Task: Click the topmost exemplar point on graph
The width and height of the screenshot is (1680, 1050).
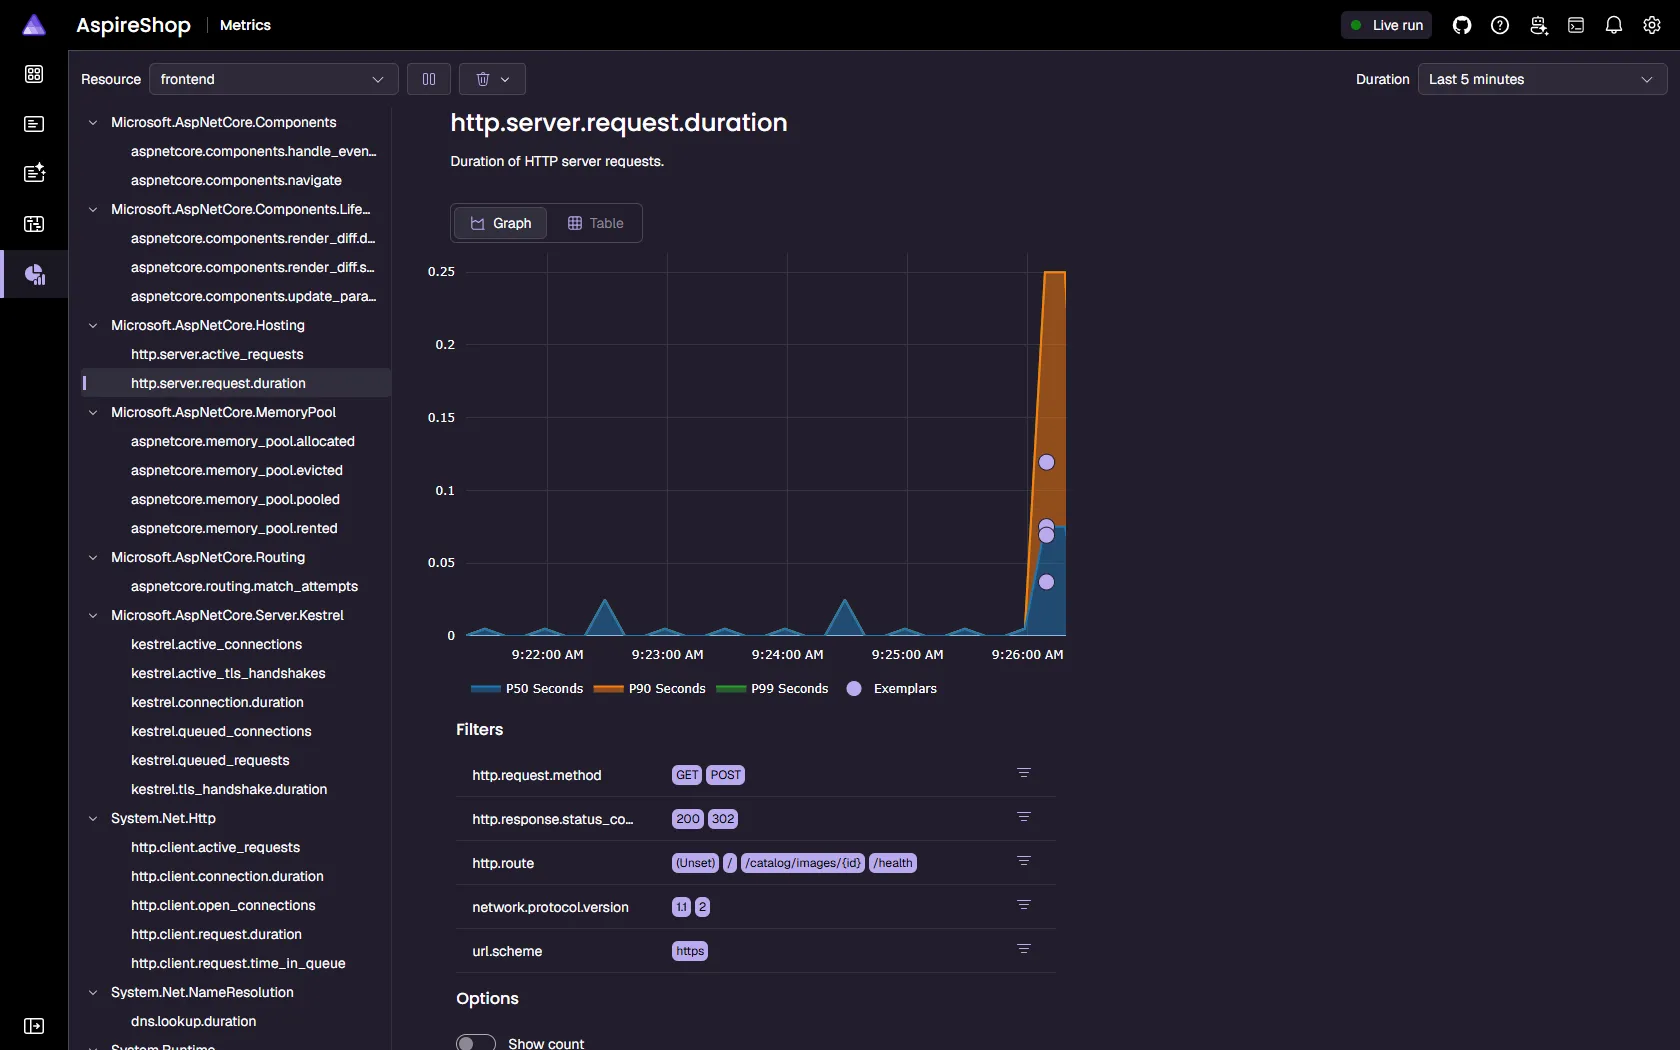Action: [1046, 462]
